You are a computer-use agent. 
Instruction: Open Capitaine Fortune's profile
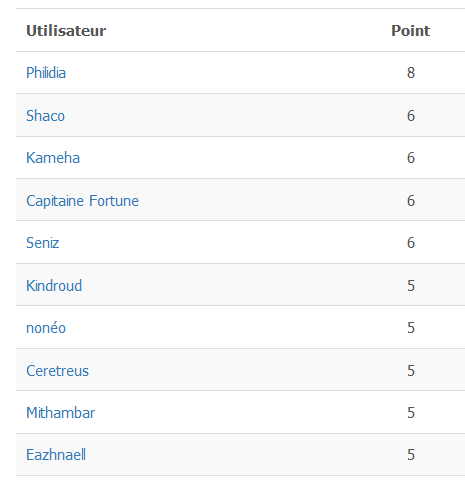pyautogui.click(x=82, y=201)
